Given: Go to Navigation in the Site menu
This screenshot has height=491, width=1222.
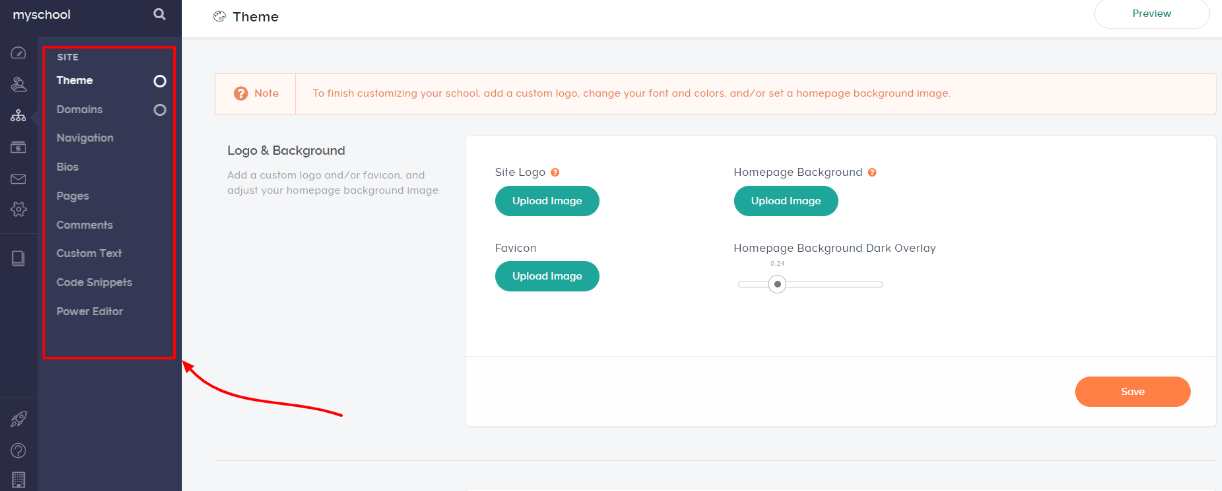Looking at the screenshot, I should click(x=85, y=138).
